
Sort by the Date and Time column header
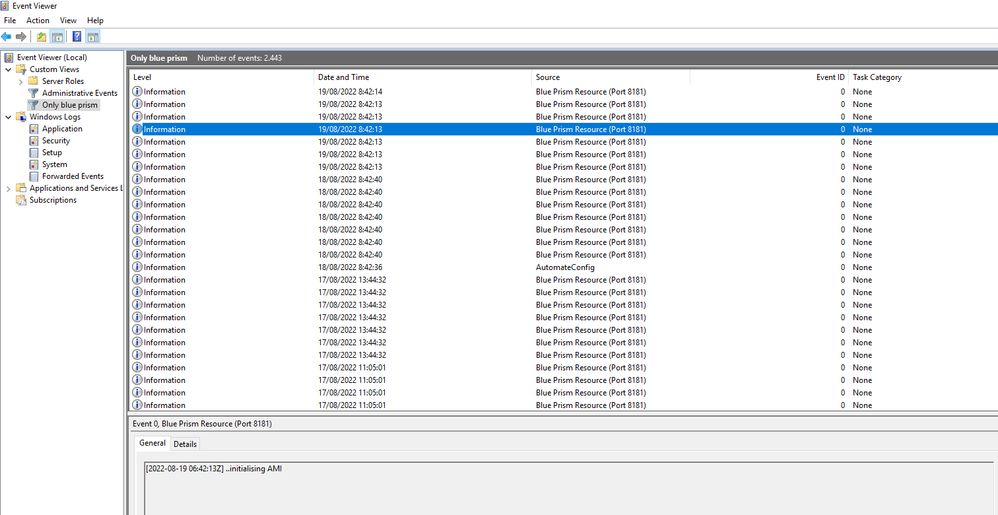coord(423,78)
